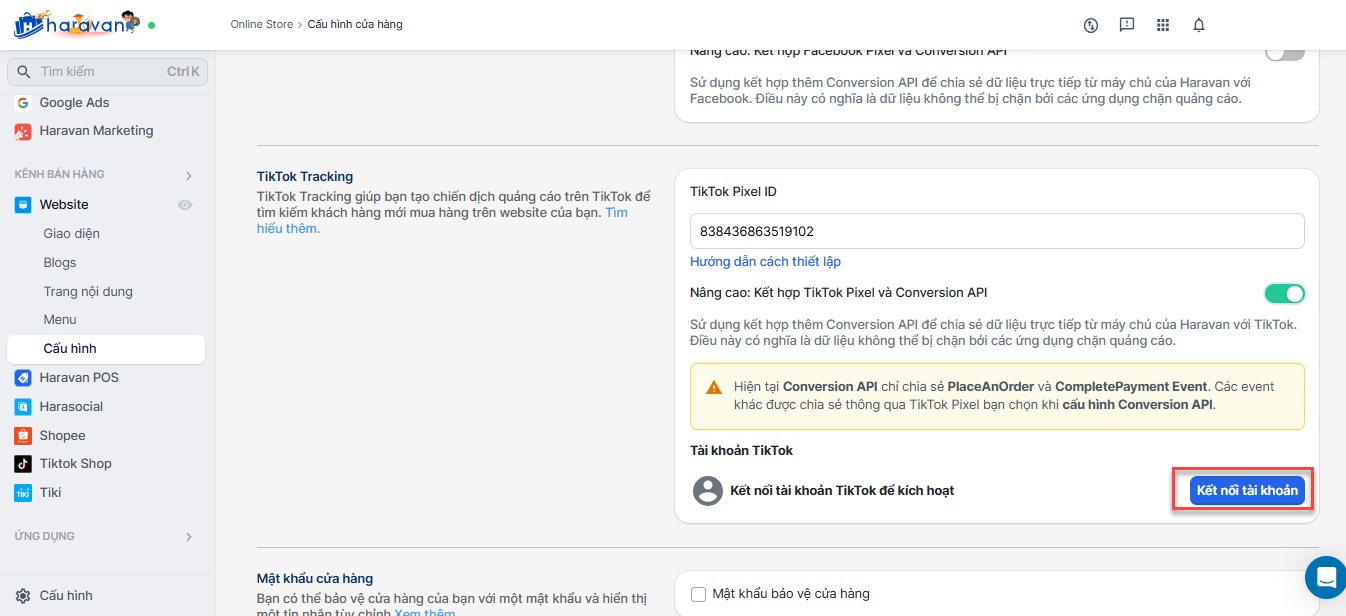1346x616 pixels.
Task: Click the Haravan logo
Action: (75, 24)
